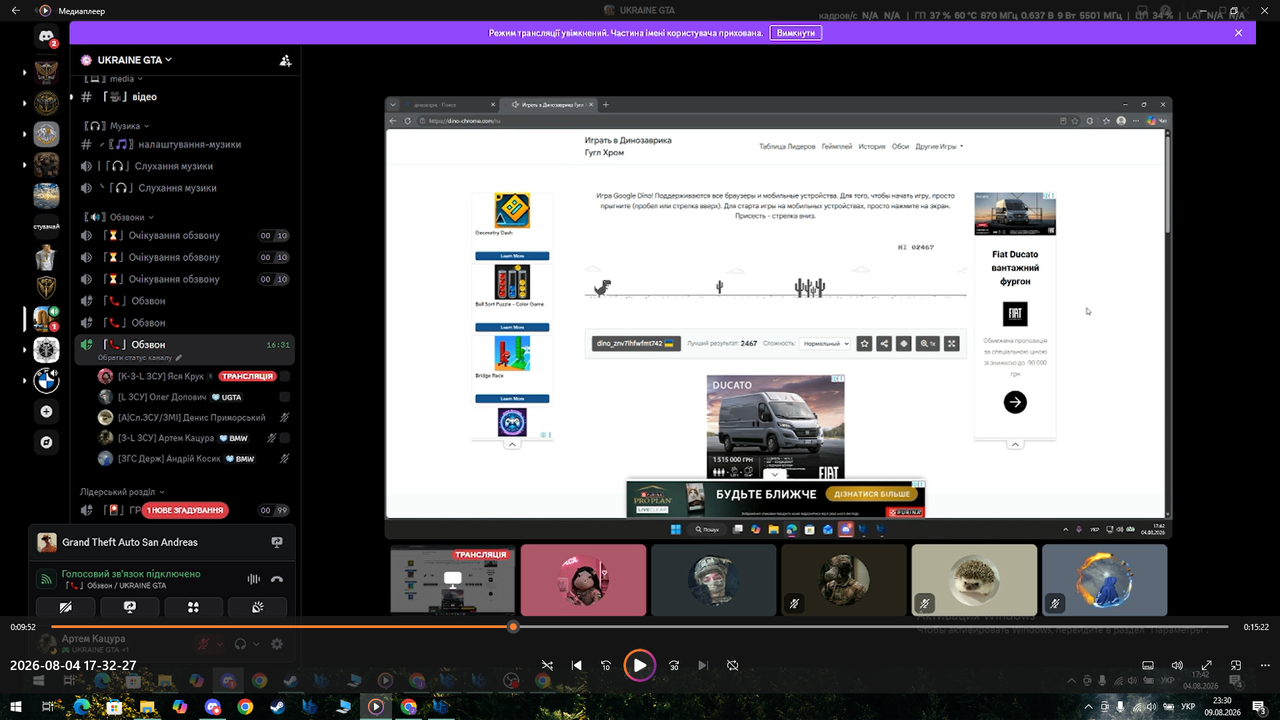1280x720 pixels.
Task: Jump to the previous track
Action: point(577,665)
